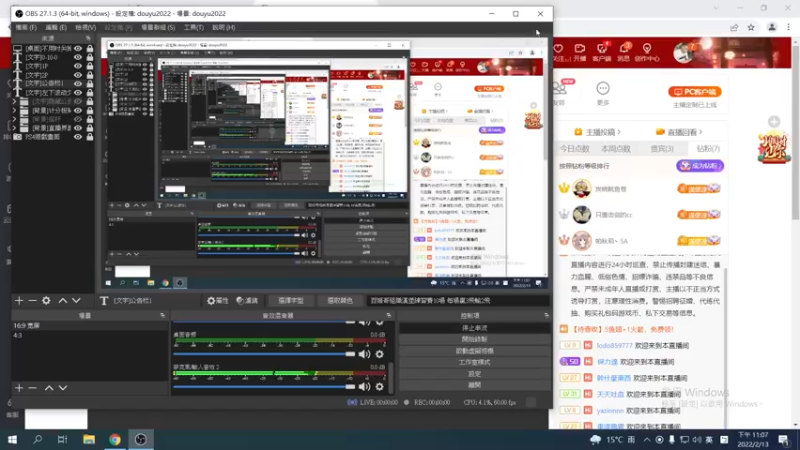Adjust the 麥克風 volume slider
The image size is (800, 450).
point(264,387)
